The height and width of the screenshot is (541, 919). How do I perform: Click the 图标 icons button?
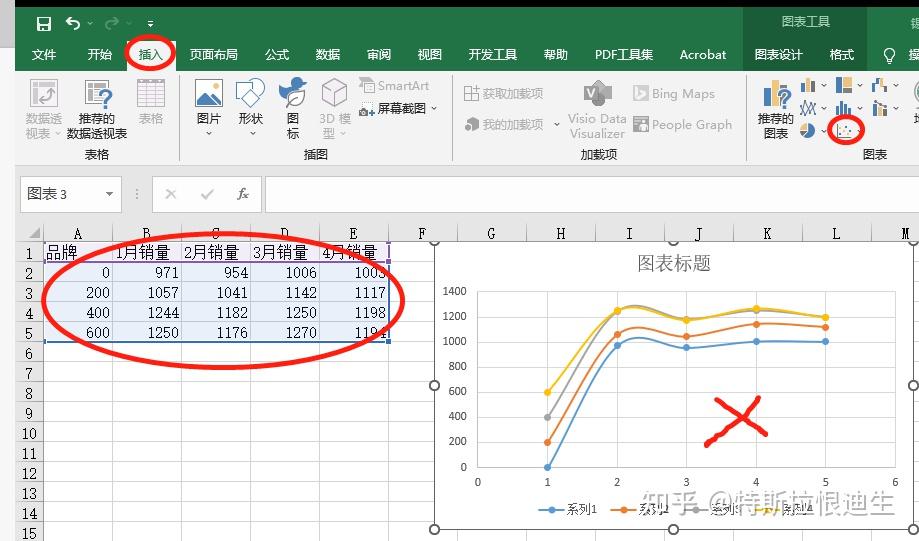click(x=292, y=108)
